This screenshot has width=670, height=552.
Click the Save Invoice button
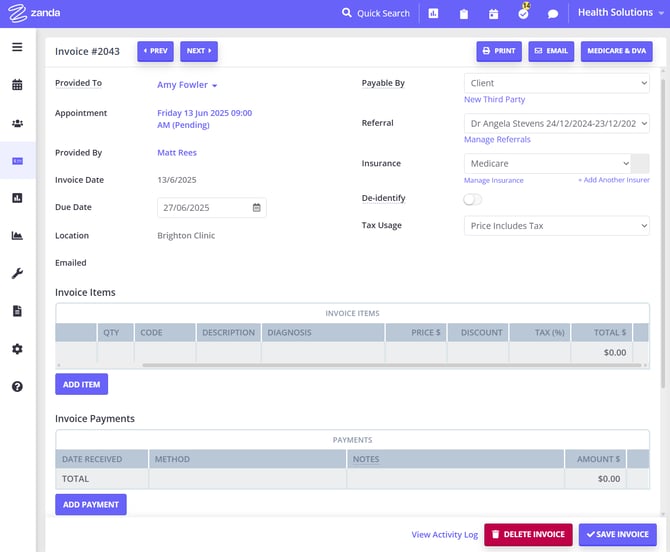tap(617, 534)
